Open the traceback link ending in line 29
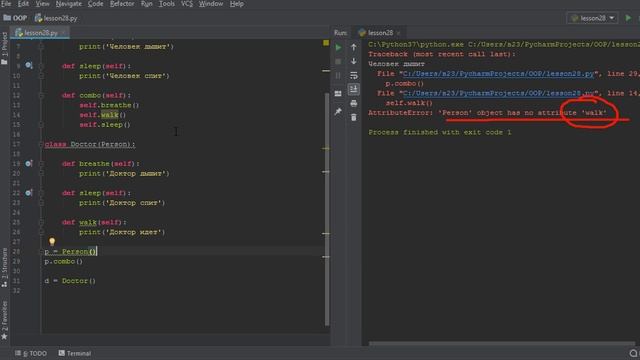 [x=498, y=74]
